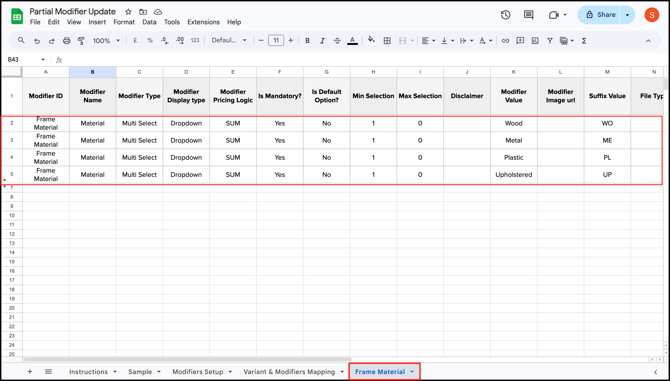Insert a chart
This screenshot has width=670, height=381.
coord(535,41)
